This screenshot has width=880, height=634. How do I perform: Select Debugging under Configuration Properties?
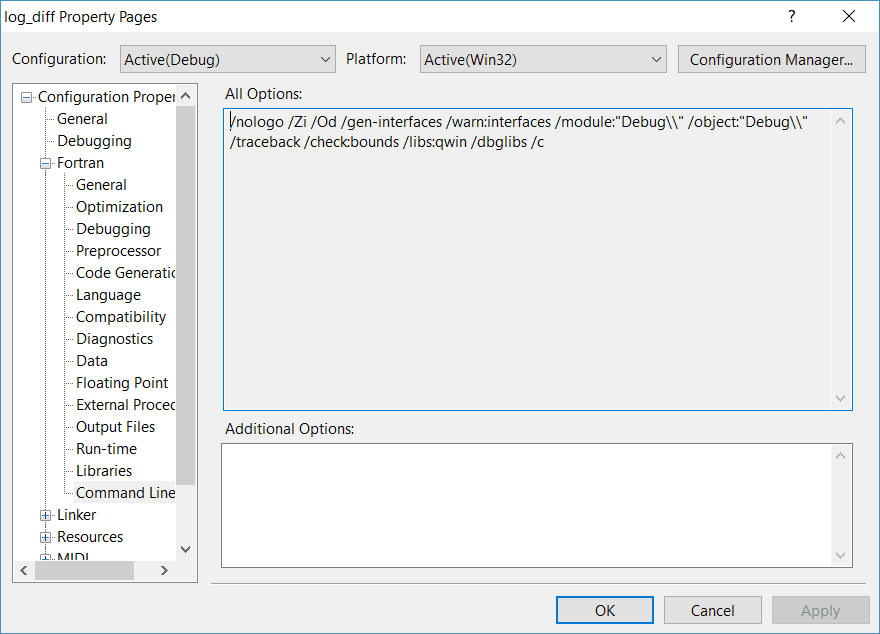(x=94, y=141)
